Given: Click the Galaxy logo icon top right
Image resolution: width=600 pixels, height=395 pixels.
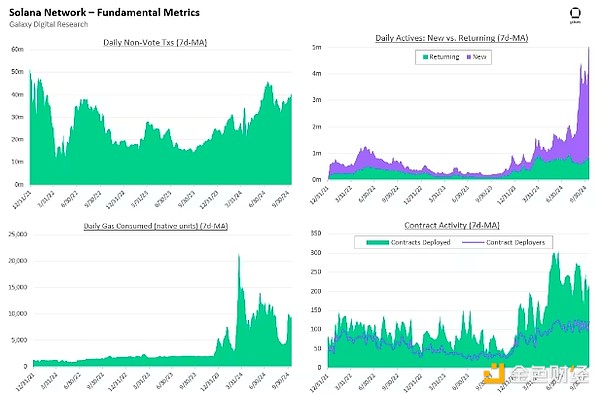Looking at the screenshot, I should [x=575, y=15].
